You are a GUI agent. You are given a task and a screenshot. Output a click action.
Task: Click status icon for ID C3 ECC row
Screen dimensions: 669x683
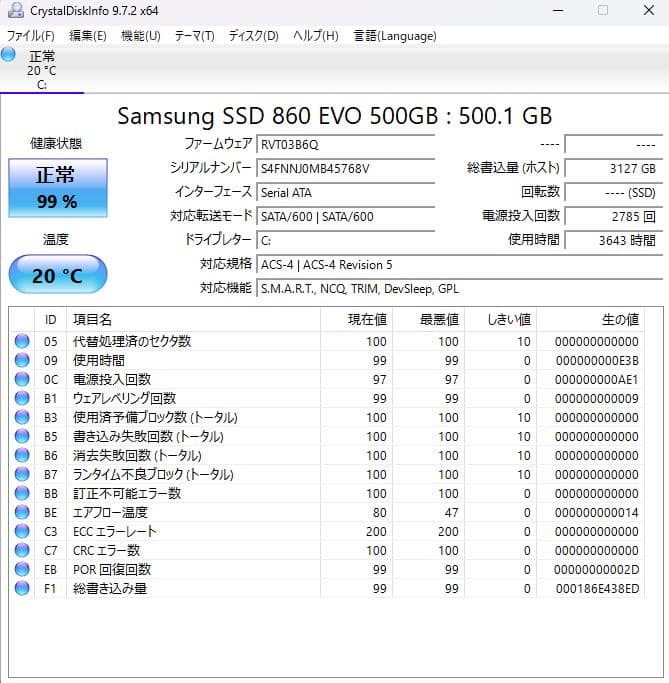pos(22,531)
